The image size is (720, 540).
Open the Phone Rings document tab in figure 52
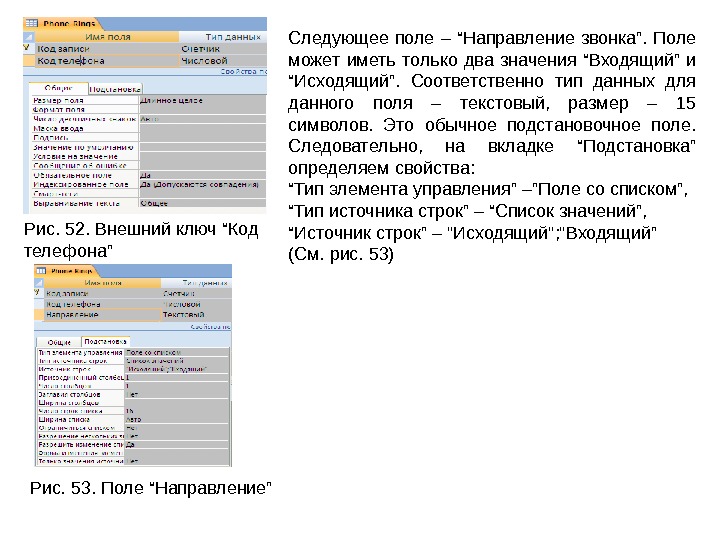click(x=63, y=23)
